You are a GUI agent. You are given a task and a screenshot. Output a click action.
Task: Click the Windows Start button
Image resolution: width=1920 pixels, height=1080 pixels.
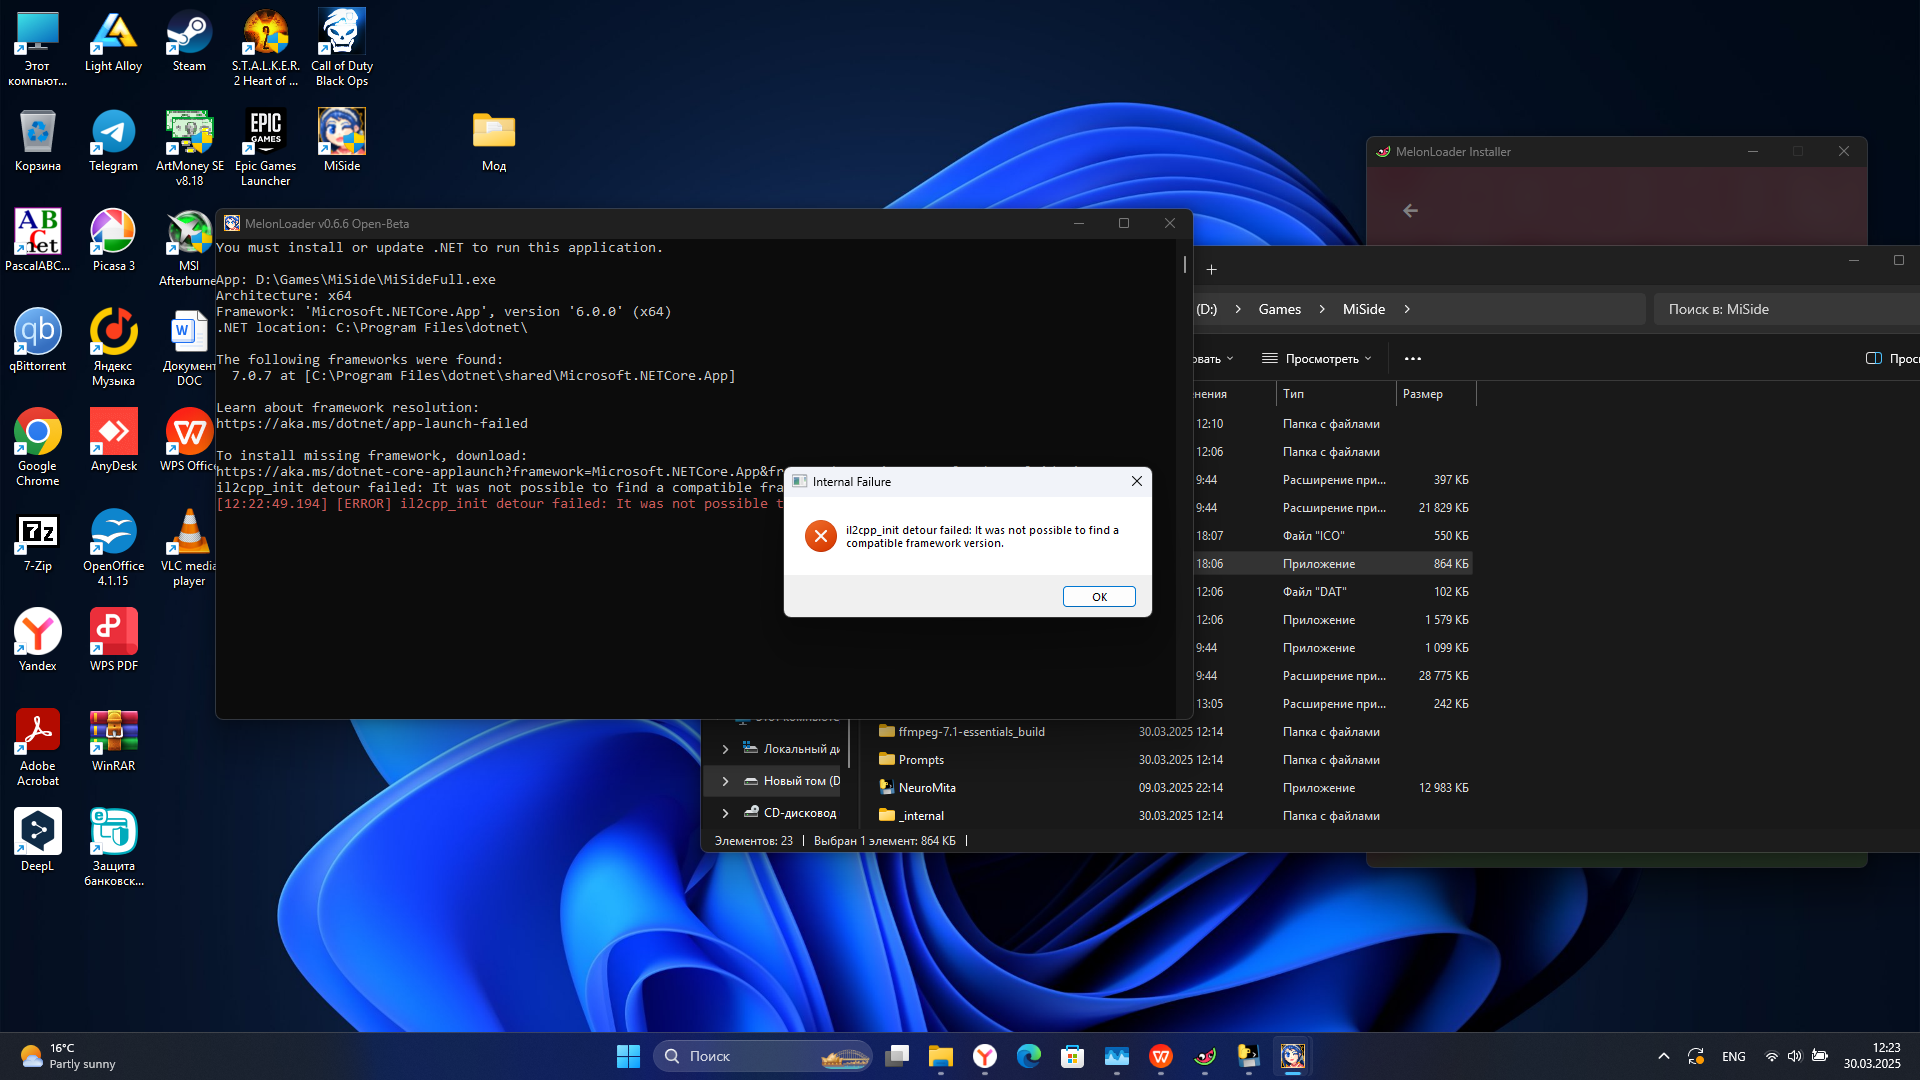point(628,1056)
